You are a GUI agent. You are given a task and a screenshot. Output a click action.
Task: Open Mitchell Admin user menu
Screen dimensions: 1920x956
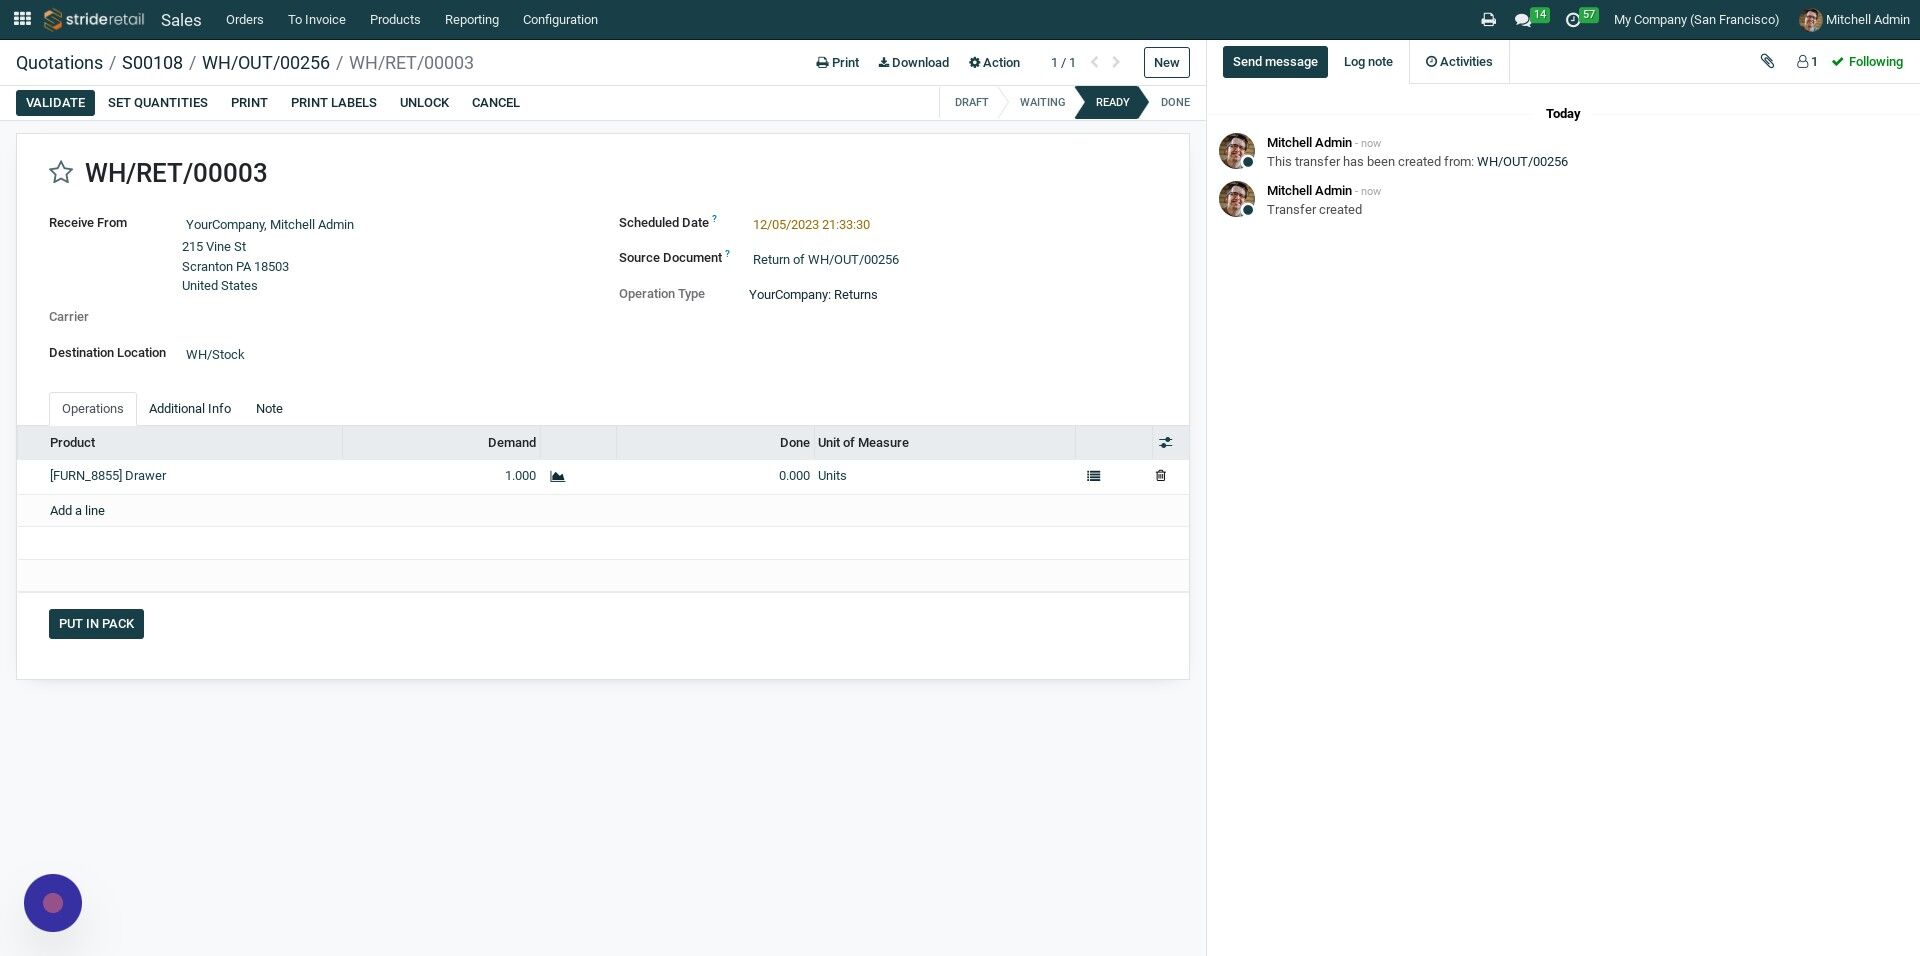[1854, 20]
